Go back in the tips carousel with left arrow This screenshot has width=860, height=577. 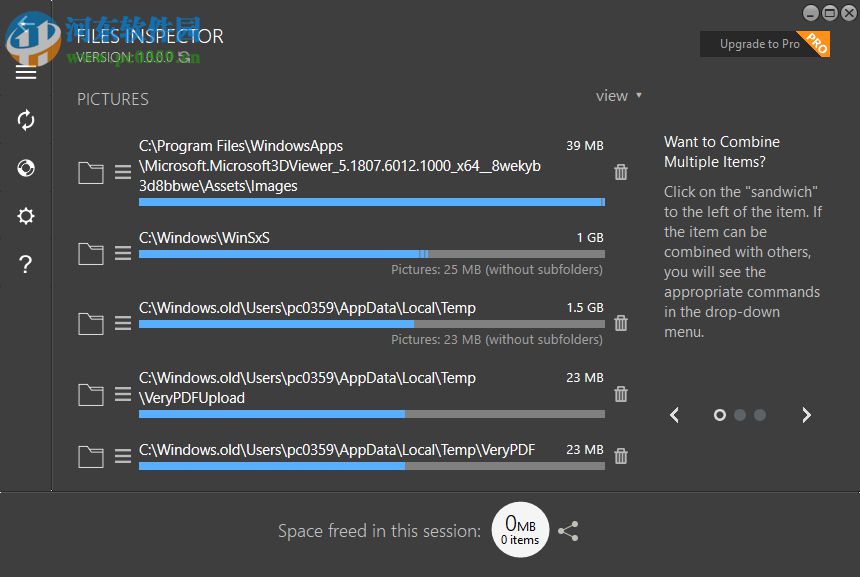(x=674, y=414)
